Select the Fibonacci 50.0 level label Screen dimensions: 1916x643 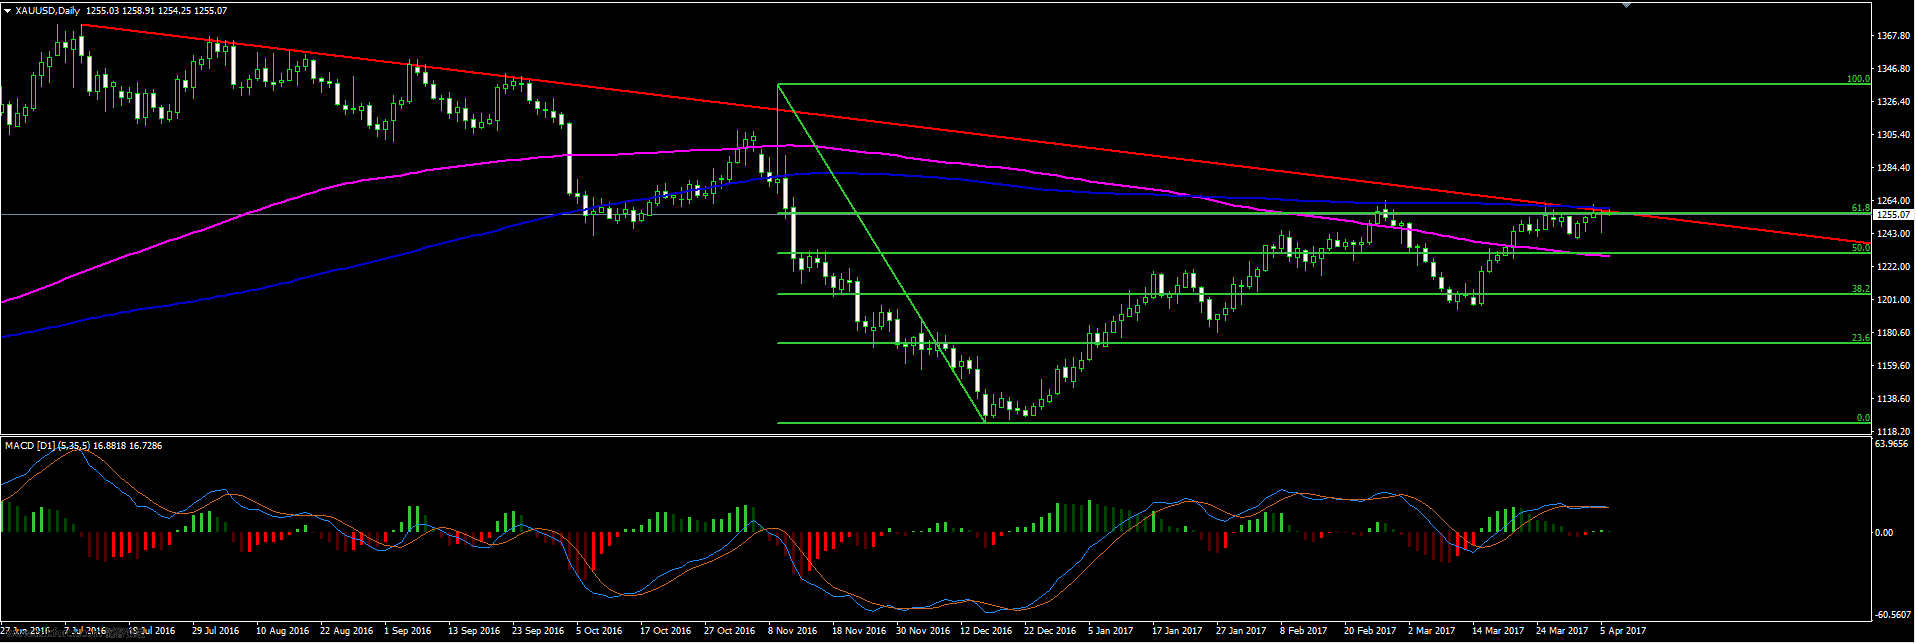point(1860,248)
